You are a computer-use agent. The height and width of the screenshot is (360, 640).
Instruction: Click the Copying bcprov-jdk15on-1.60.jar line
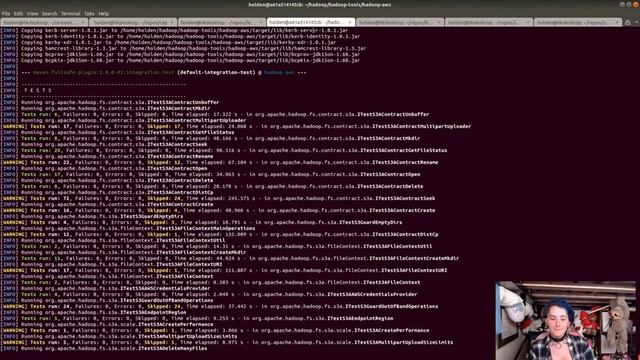pos(180,54)
